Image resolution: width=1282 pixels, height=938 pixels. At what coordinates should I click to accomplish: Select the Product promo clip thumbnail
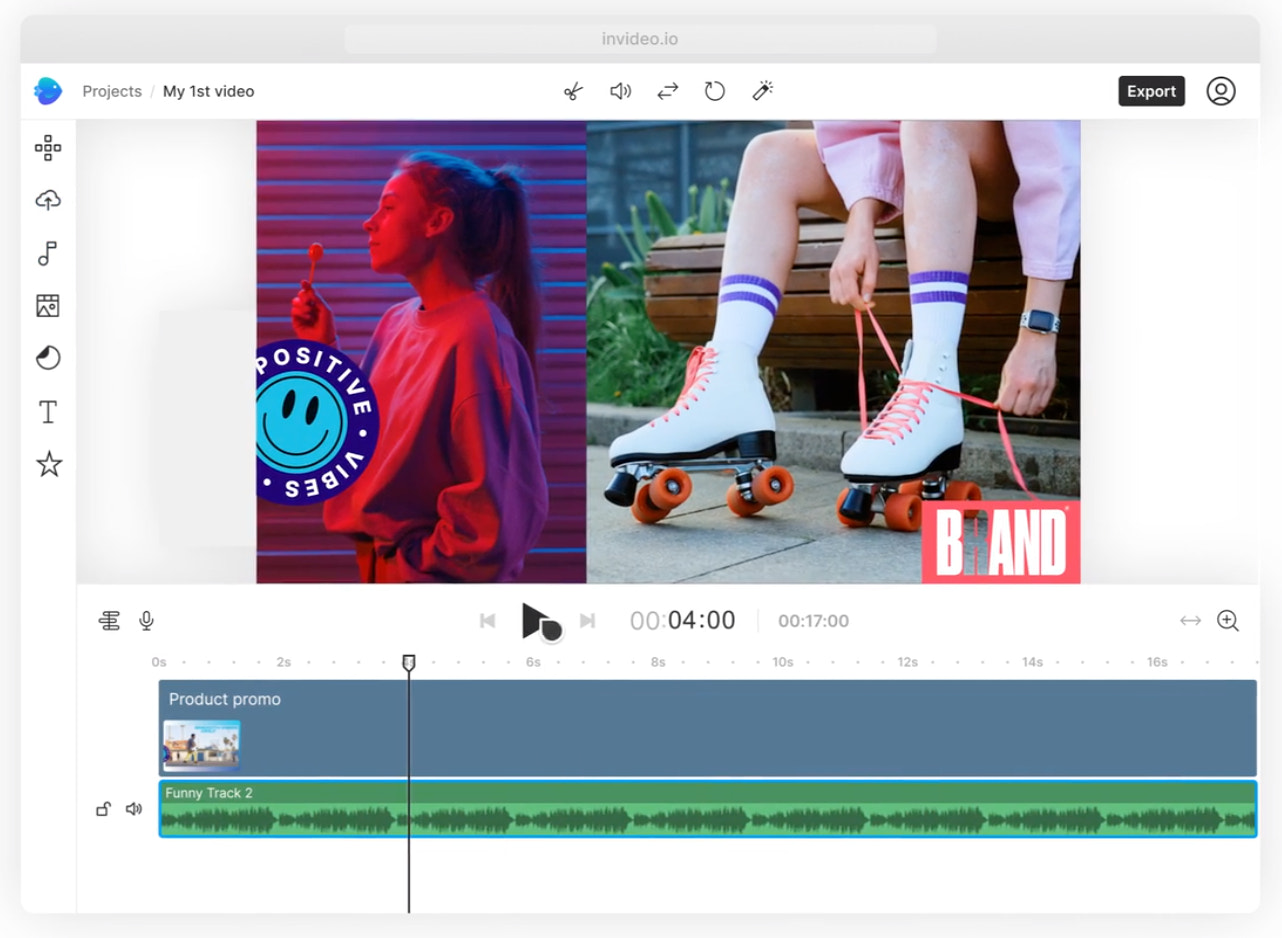(x=202, y=744)
